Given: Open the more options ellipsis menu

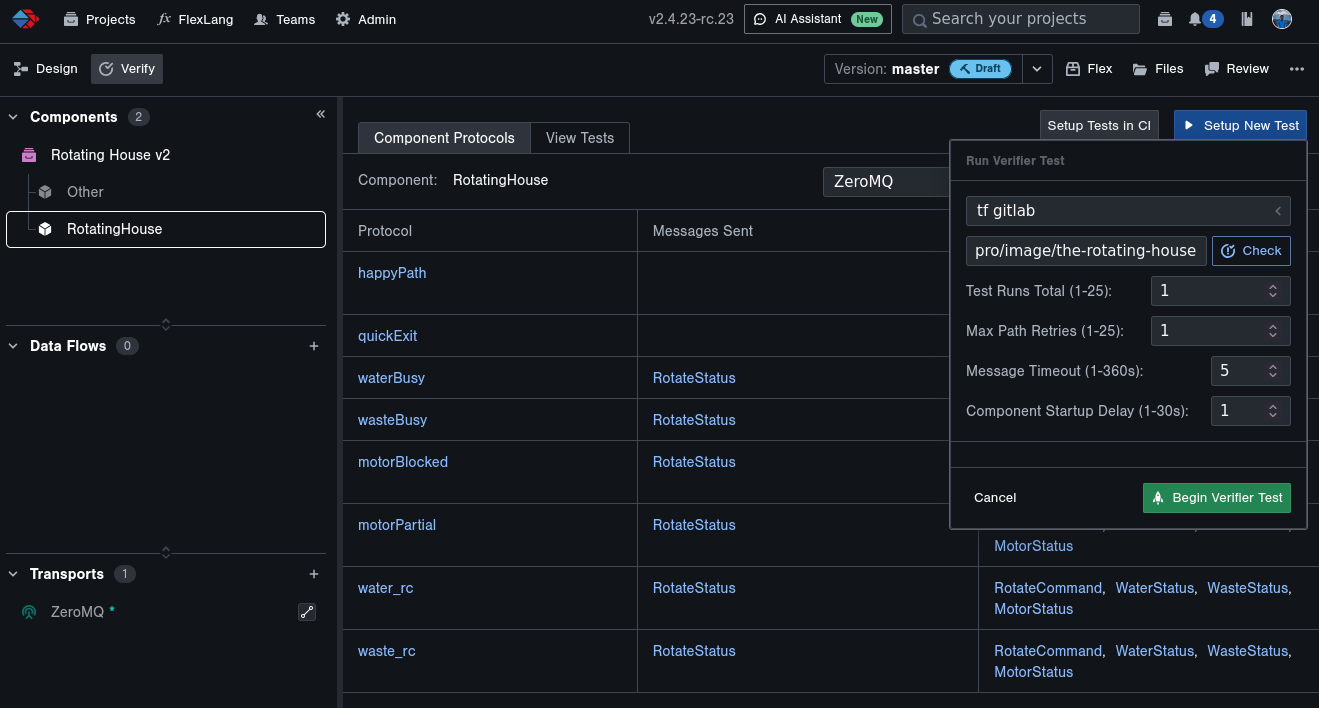Looking at the screenshot, I should (1297, 69).
